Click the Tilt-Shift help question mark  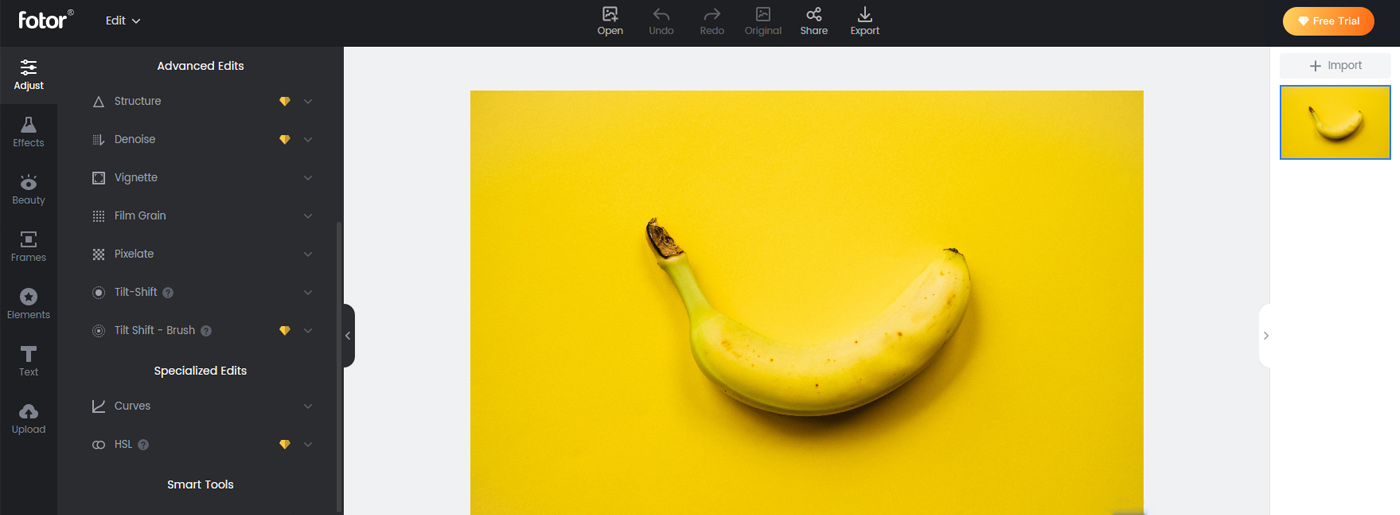(x=168, y=293)
